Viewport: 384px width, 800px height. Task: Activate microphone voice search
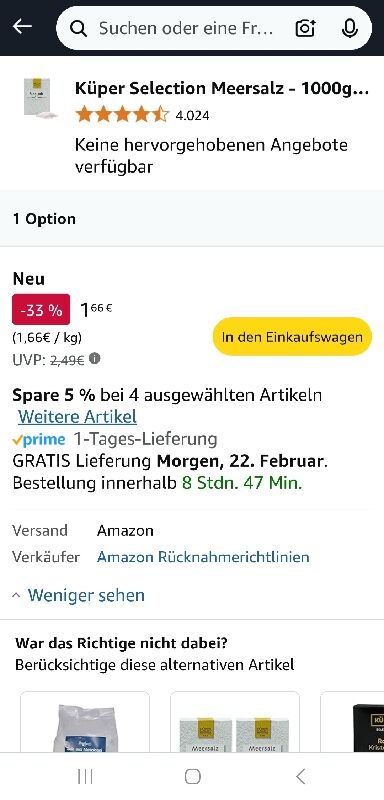click(349, 28)
